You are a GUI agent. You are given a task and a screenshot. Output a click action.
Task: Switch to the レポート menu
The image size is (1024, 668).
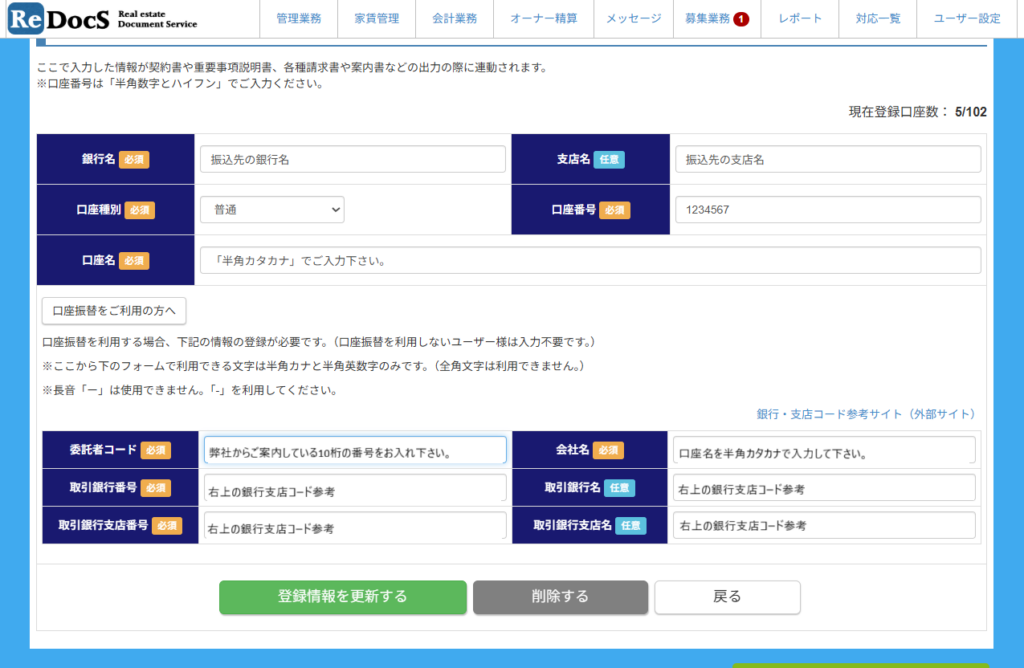800,19
